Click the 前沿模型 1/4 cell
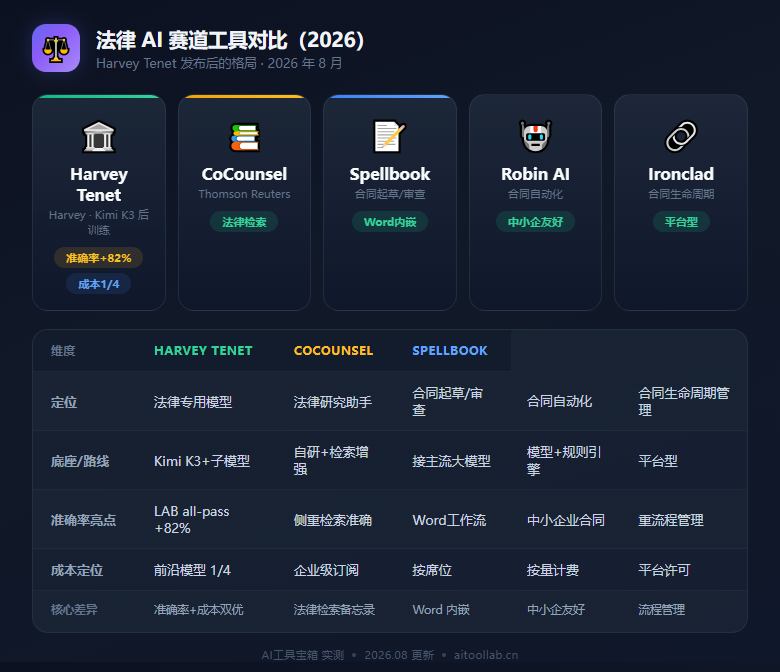The image size is (780, 672). 192,570
